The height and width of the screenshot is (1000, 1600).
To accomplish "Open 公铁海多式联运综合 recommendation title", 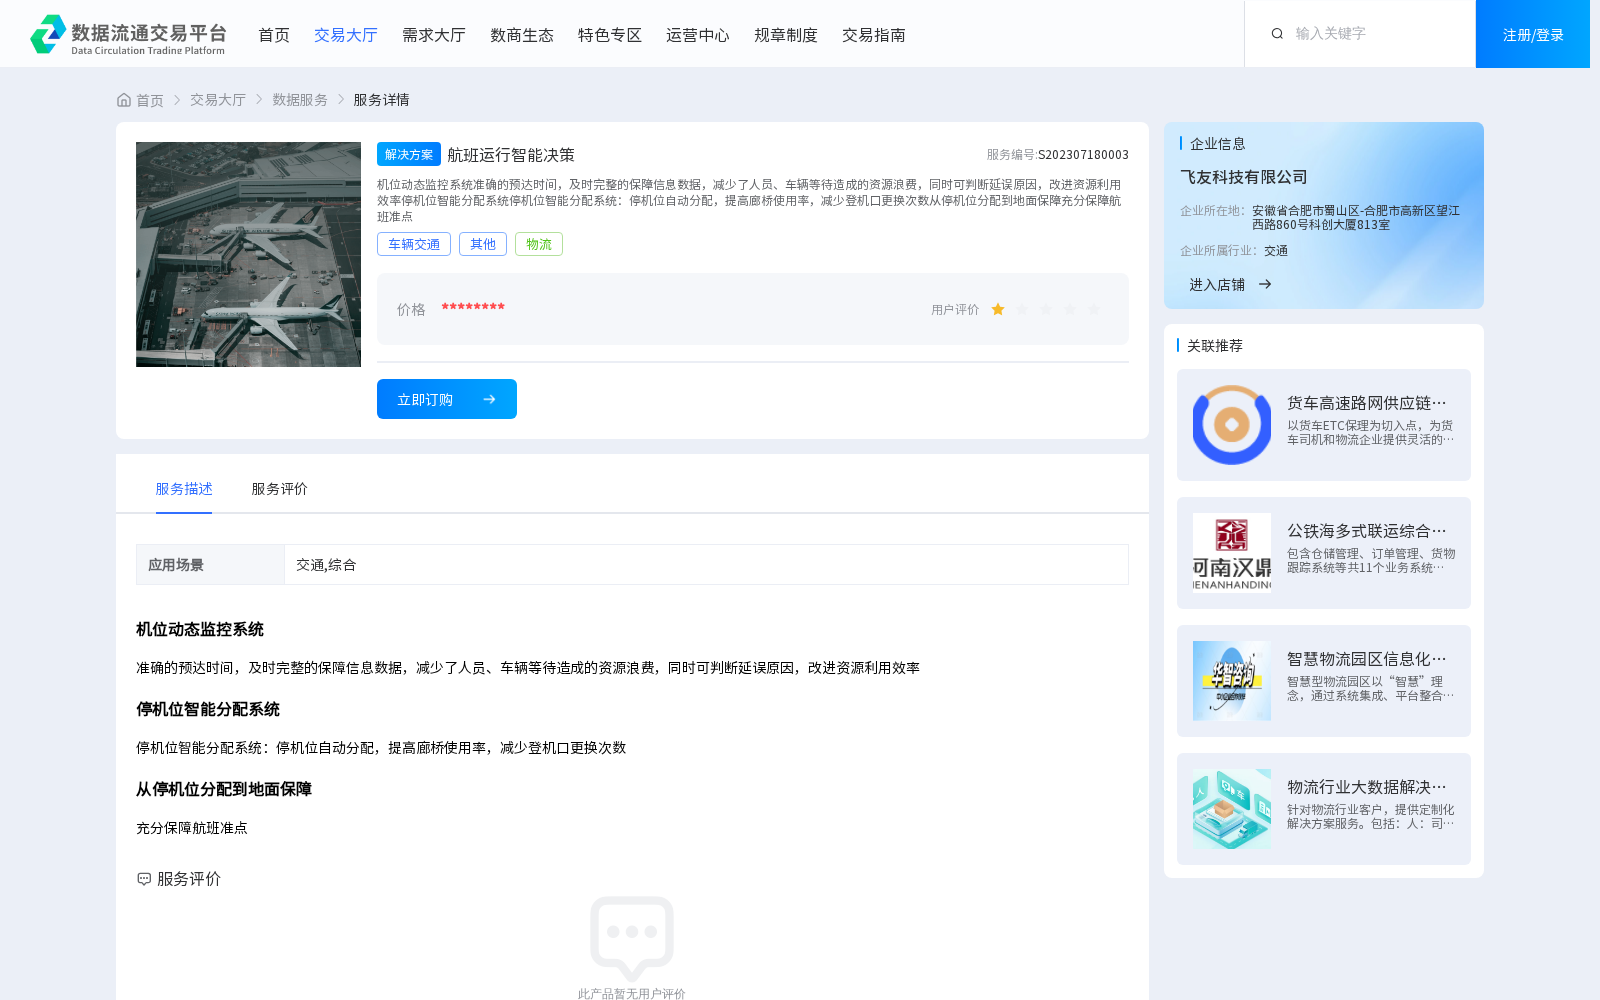I will pos(1367,531).
